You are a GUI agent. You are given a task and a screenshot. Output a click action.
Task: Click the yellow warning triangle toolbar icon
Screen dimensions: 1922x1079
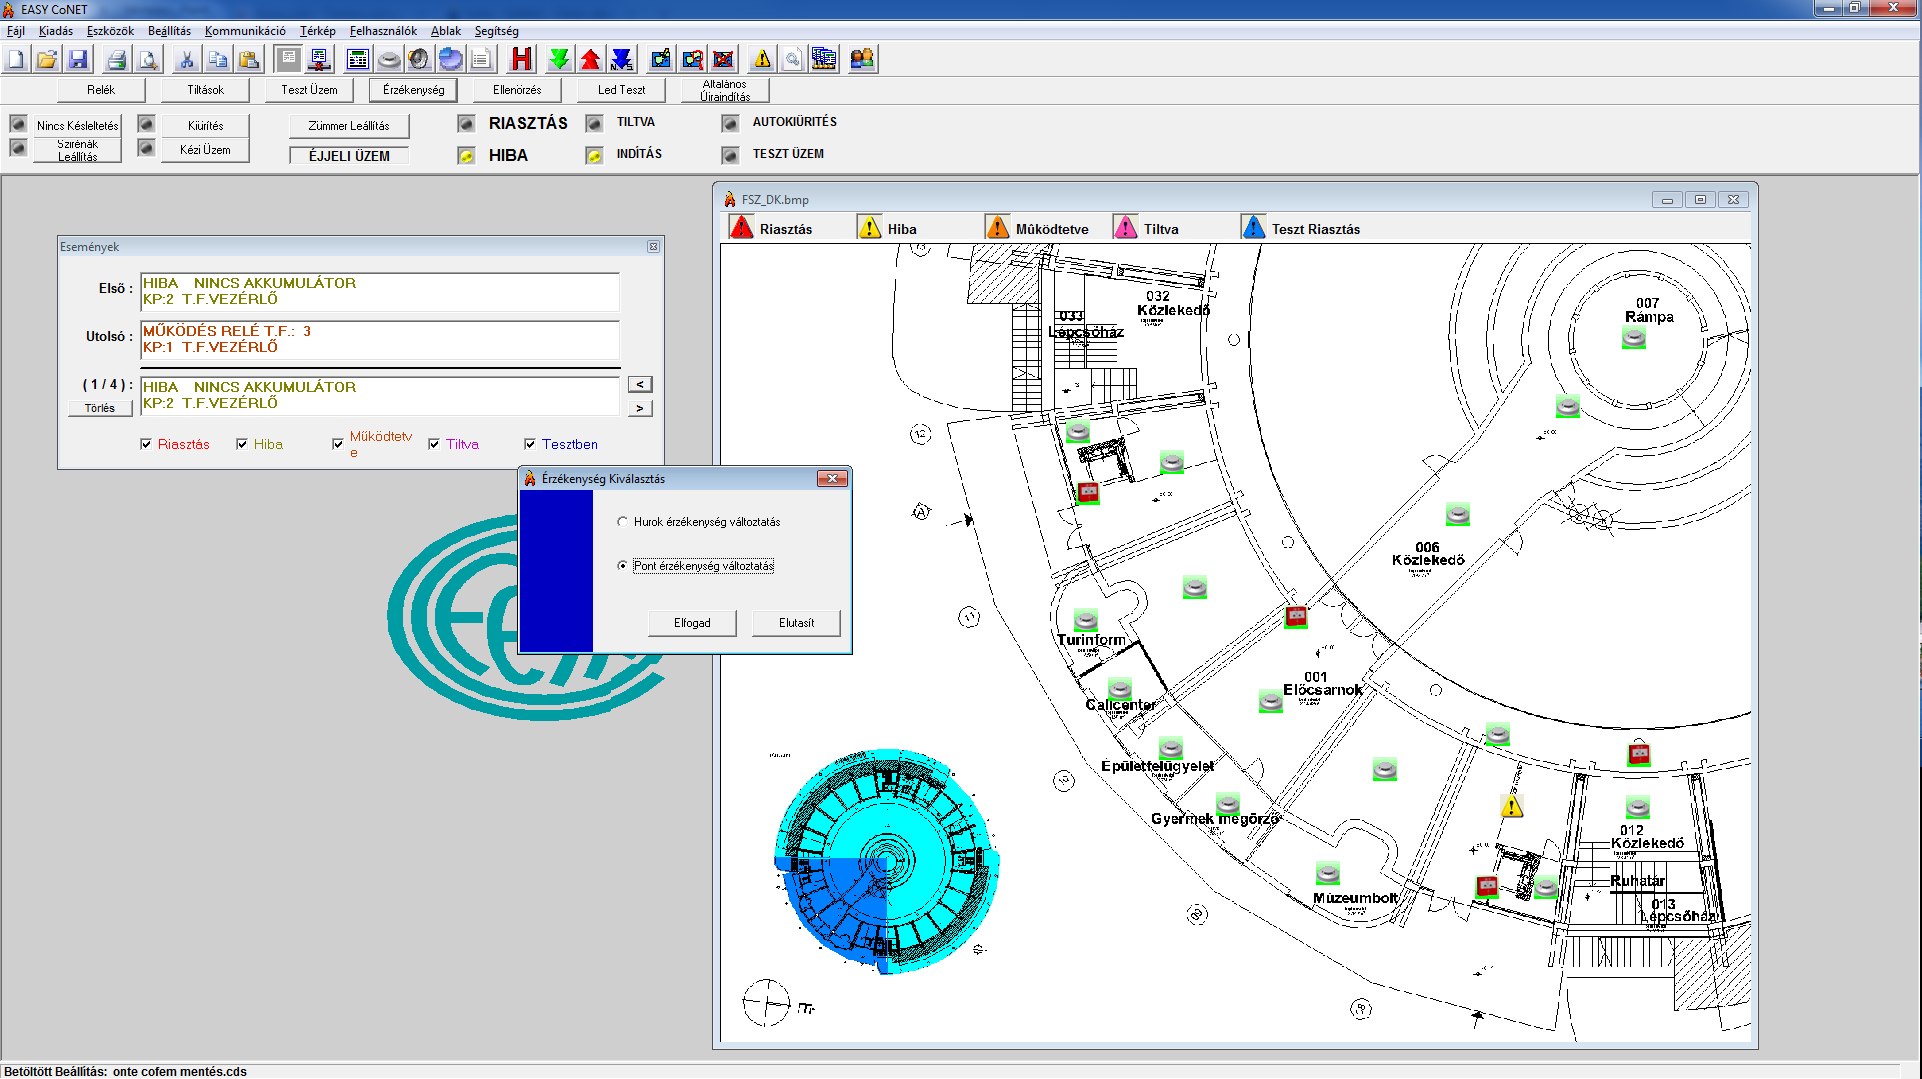[x=762, y=60]
